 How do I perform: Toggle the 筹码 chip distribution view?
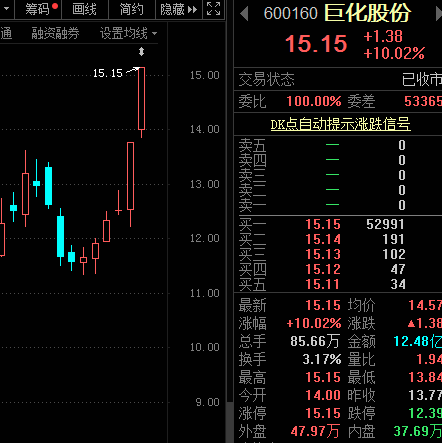pyautogui.click(x=37, y=9)
